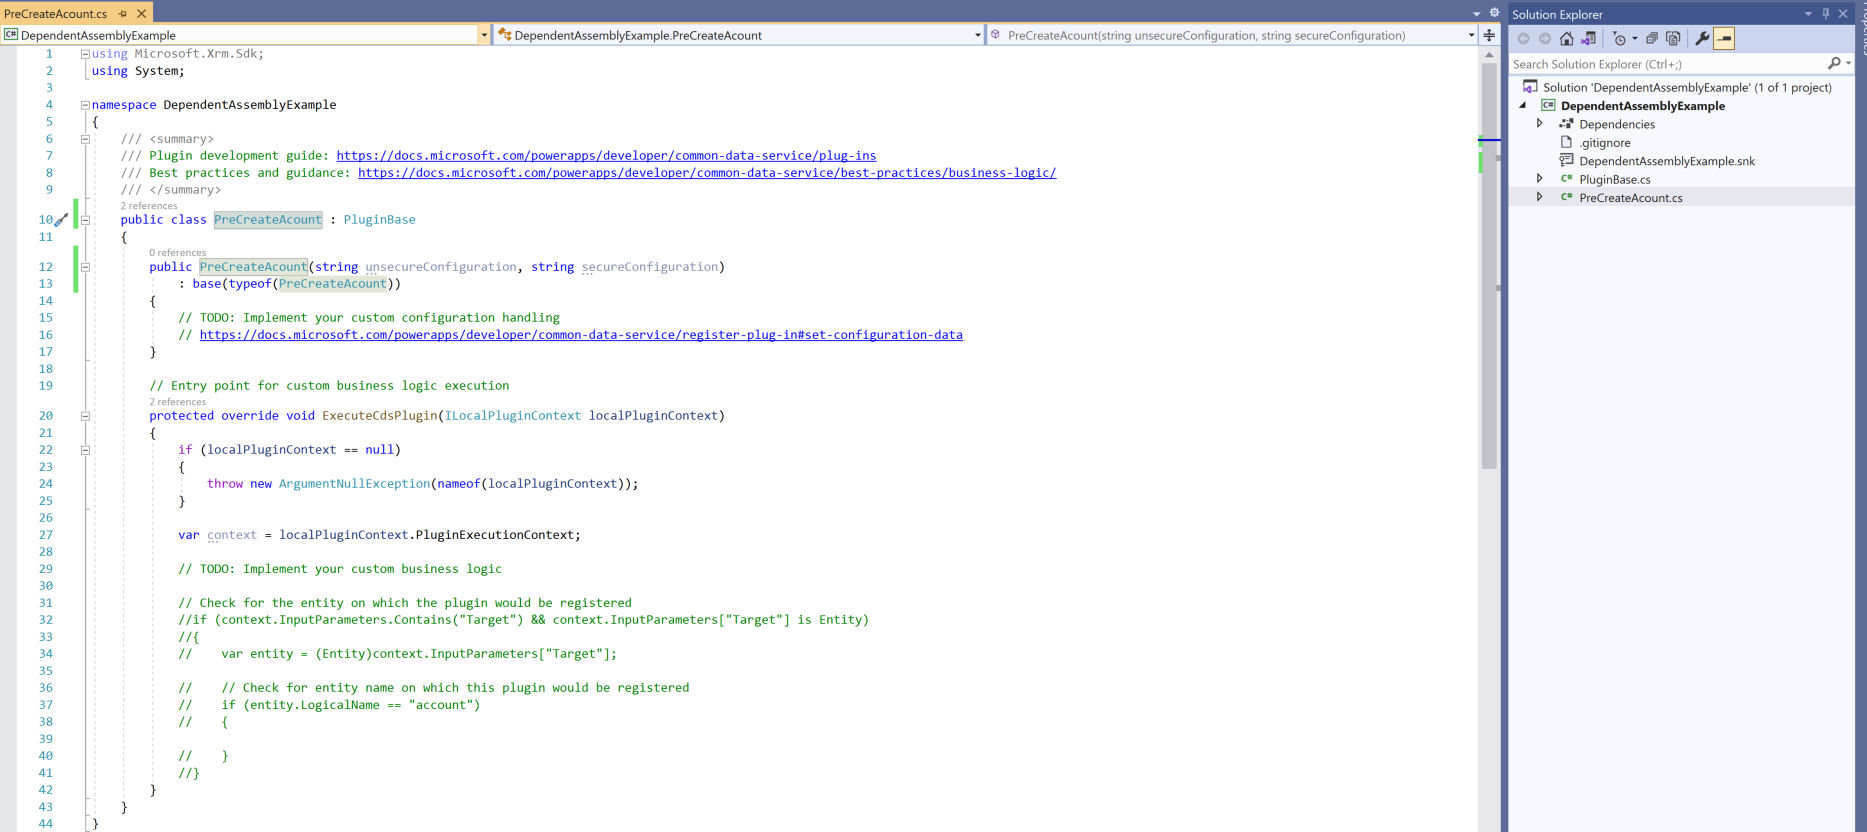Open the Pending Changes Filter clock icon
This screenshot has width=1867, height=832.
coord(1620,39)
